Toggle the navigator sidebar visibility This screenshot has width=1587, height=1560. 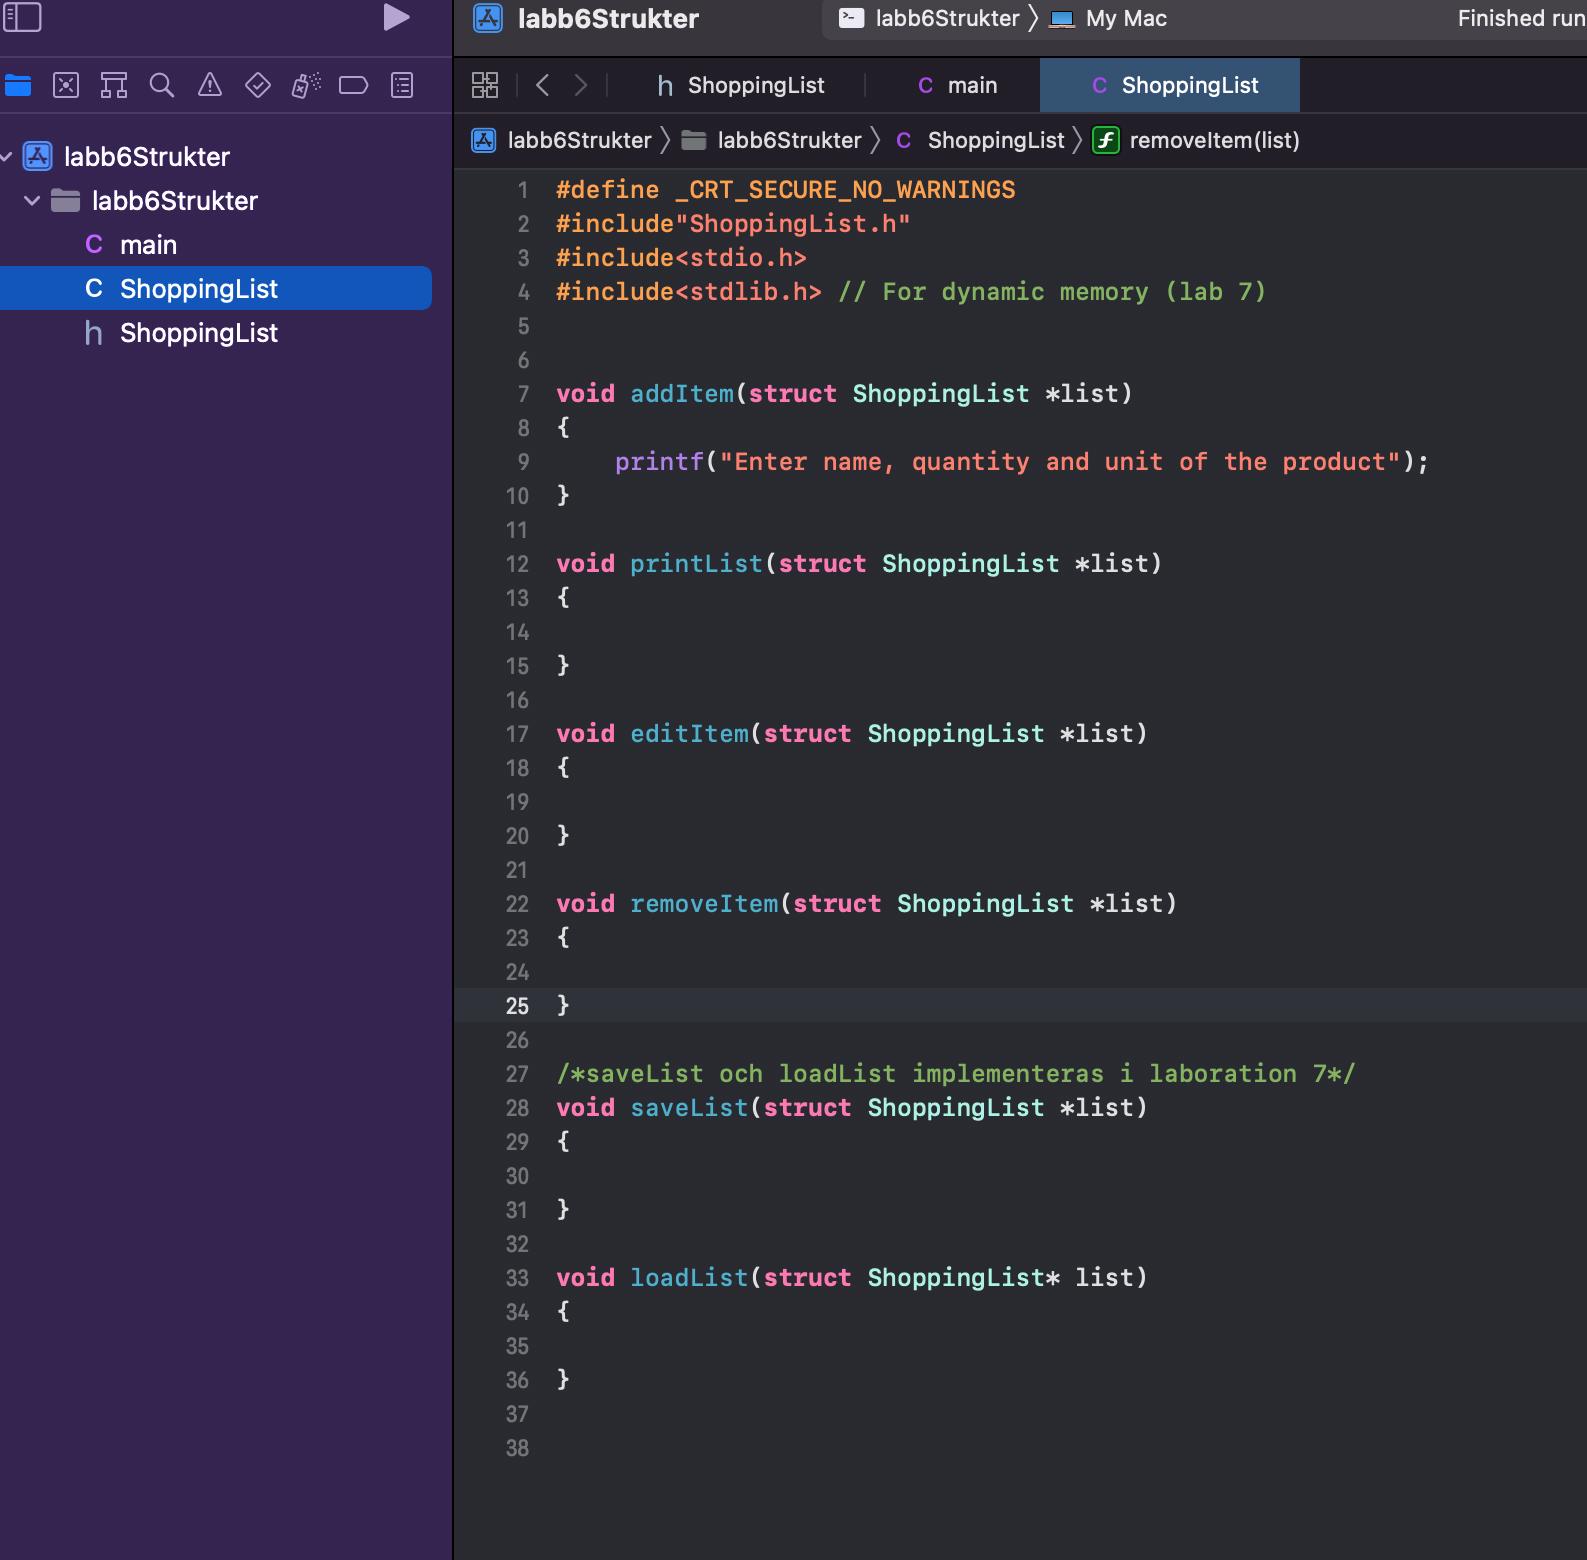click(22, 18)
